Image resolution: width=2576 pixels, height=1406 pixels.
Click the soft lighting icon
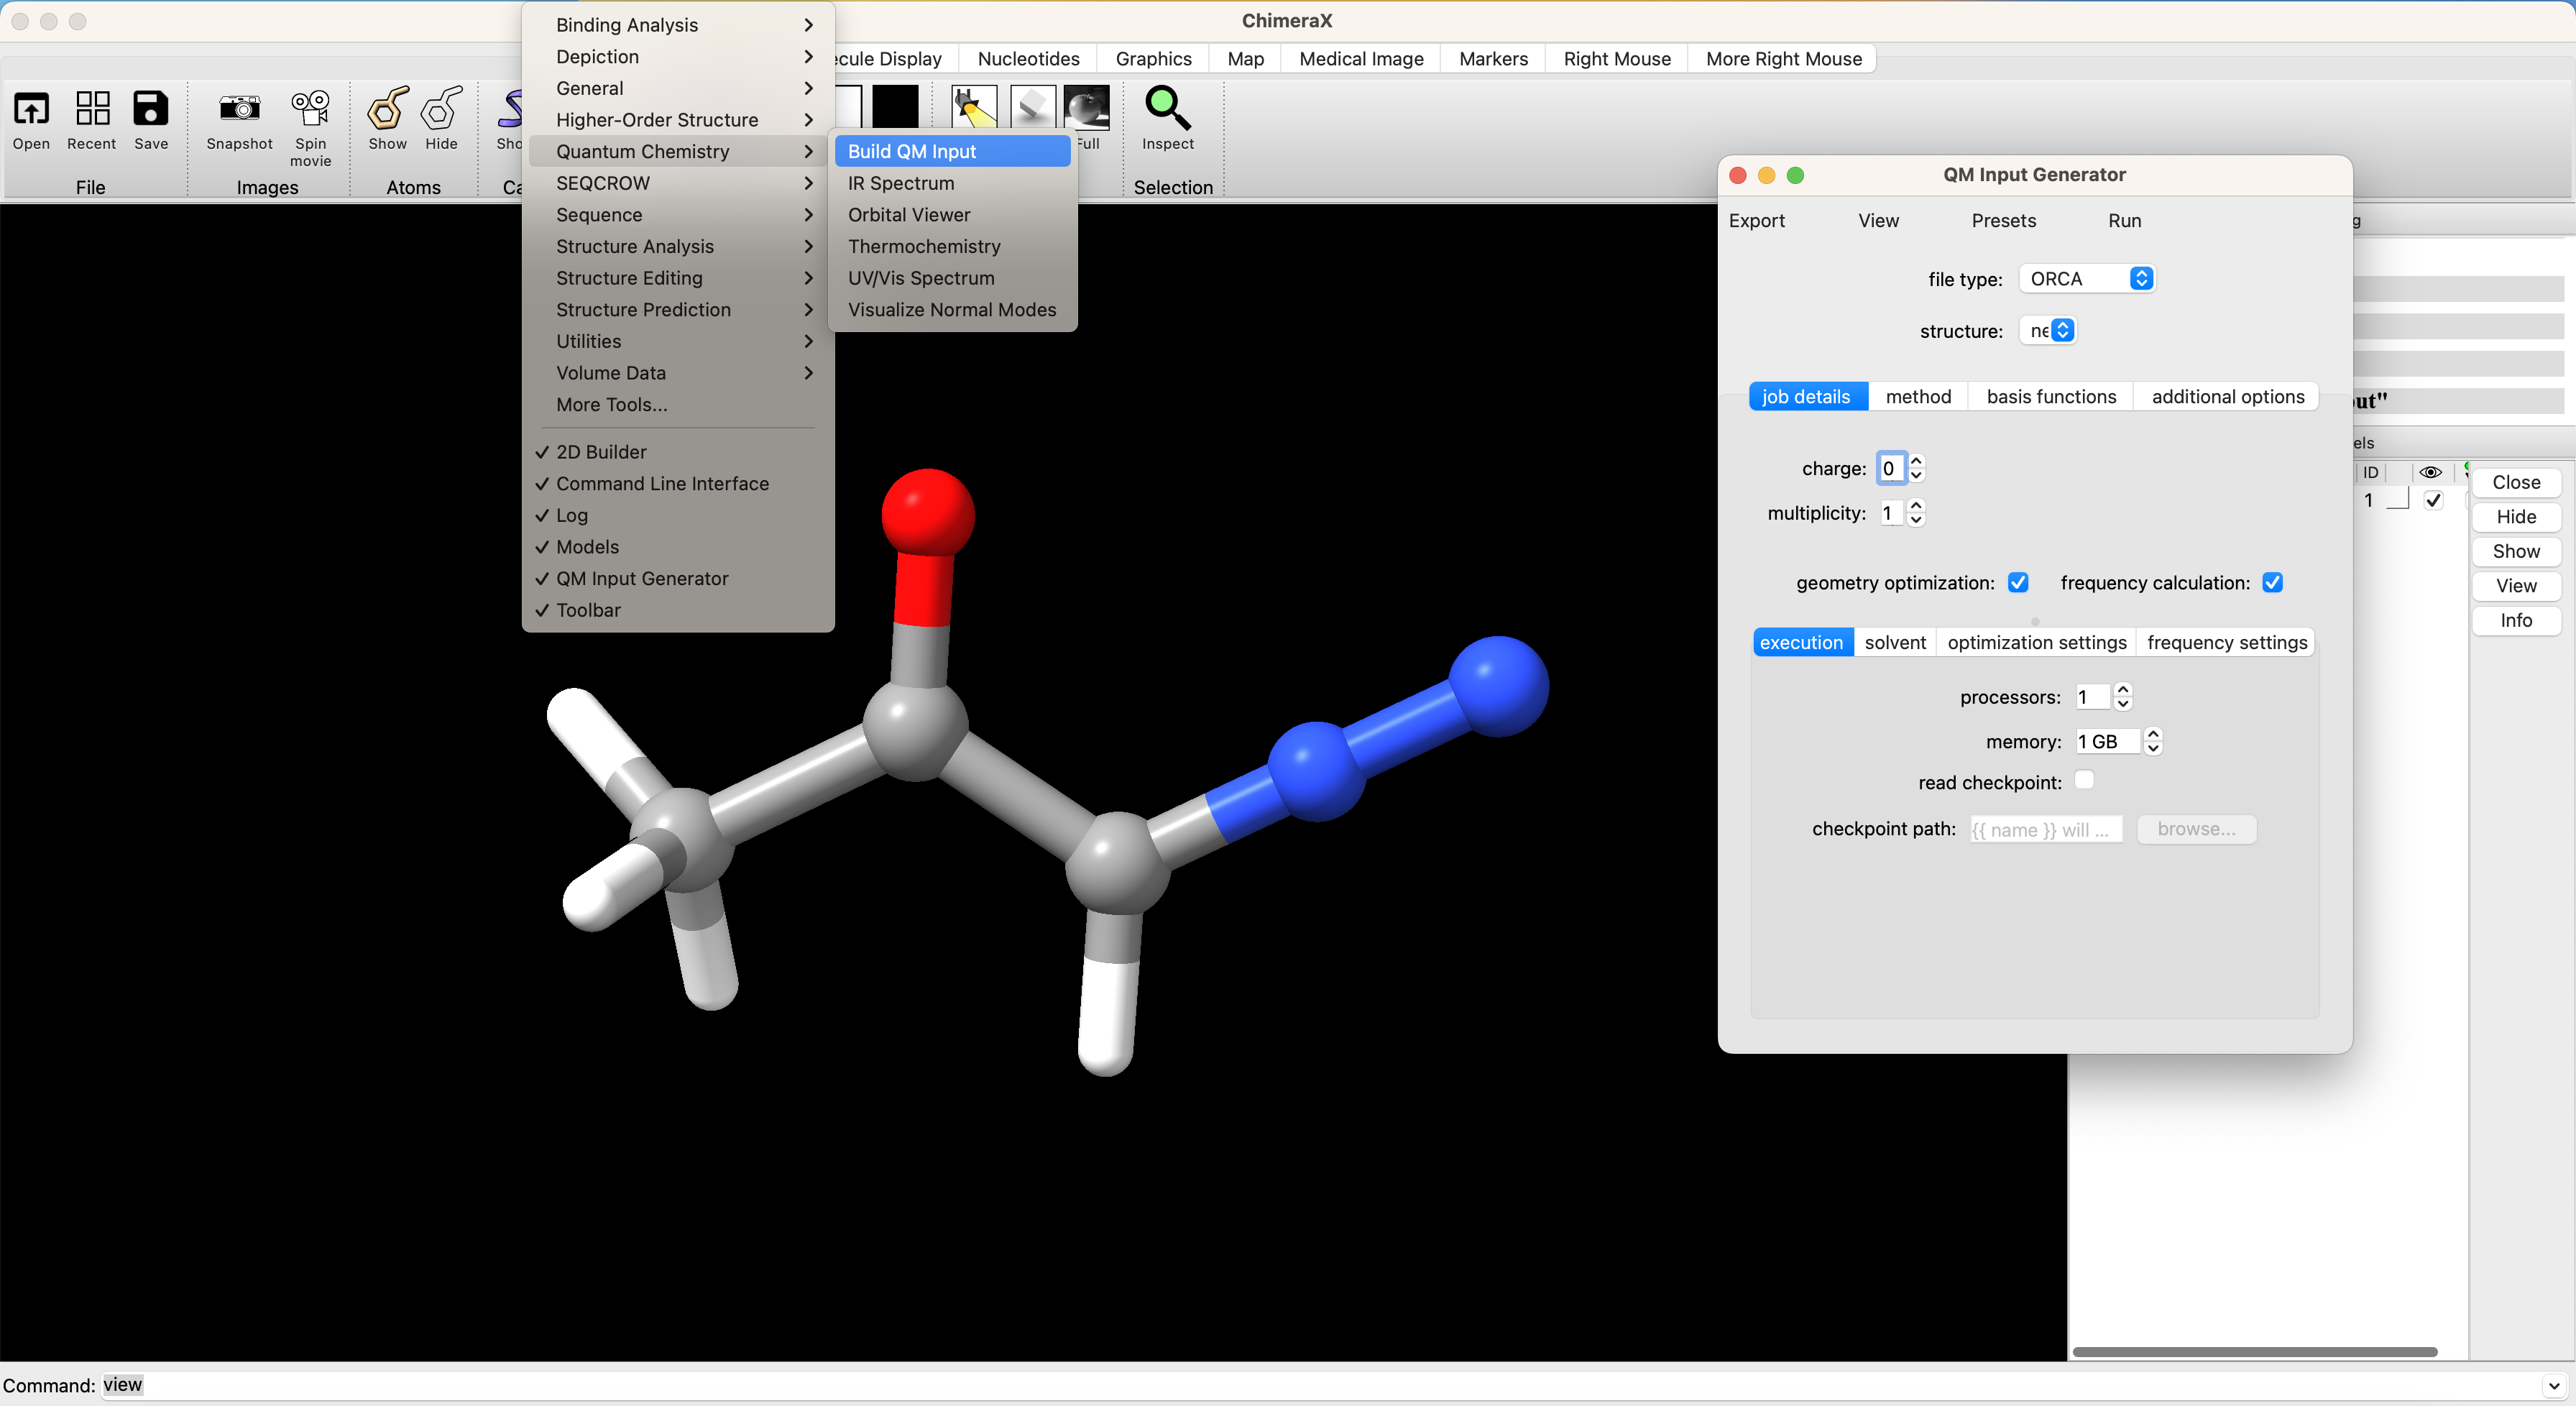coord(1032,107)
